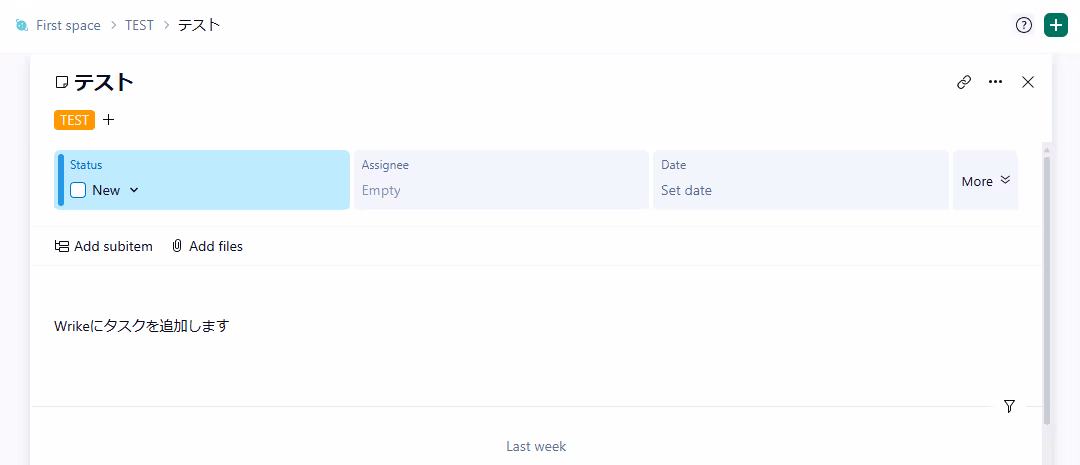This screenshot has width=1080, height=465.
Task: Click the green plus create button
Action: coord(1055,25)
